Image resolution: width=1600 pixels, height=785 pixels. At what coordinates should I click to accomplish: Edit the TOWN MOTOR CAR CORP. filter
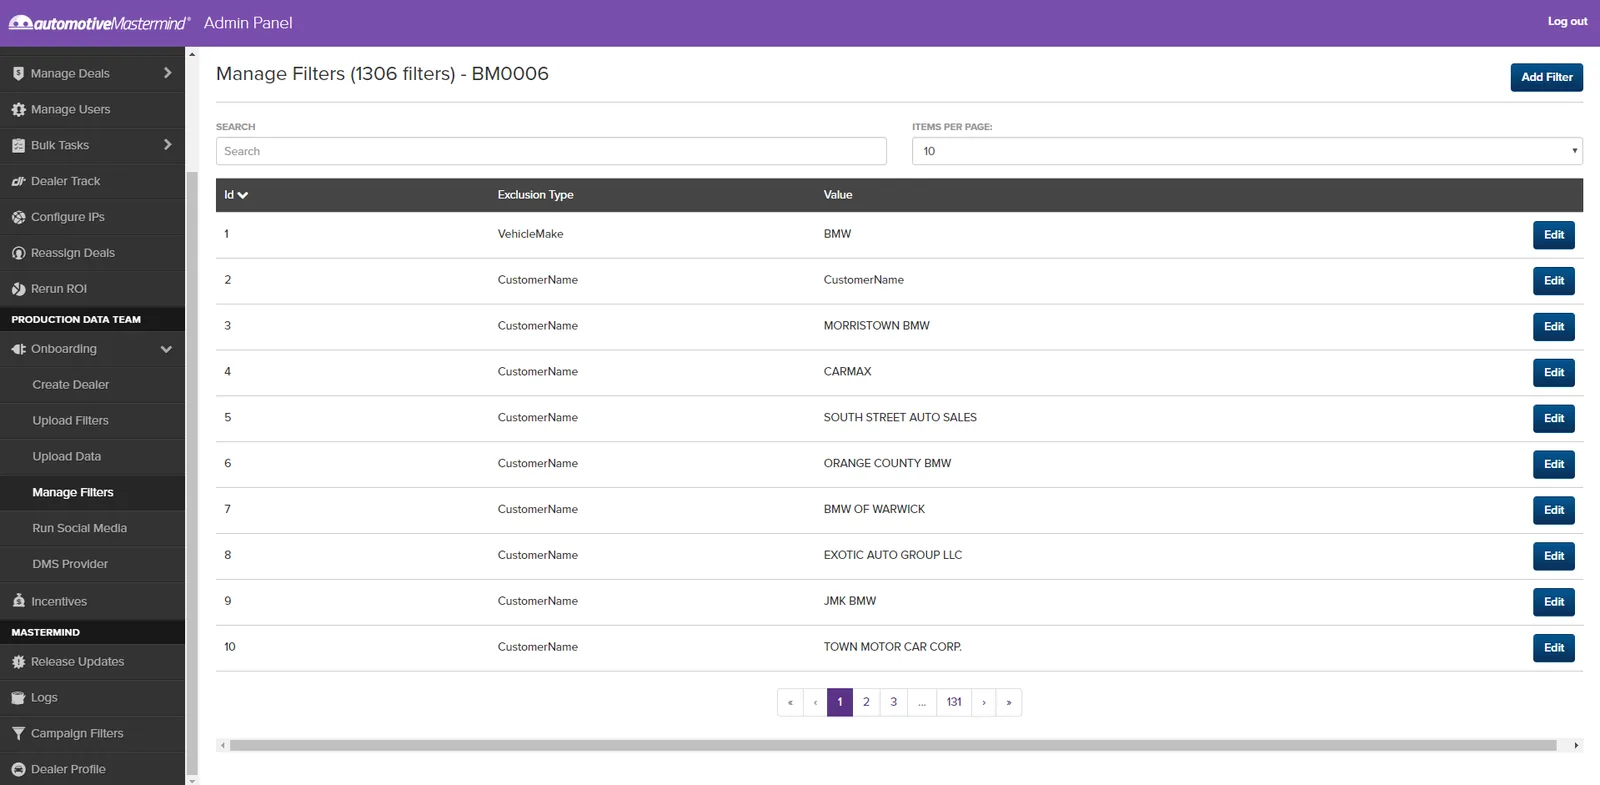1553,649
